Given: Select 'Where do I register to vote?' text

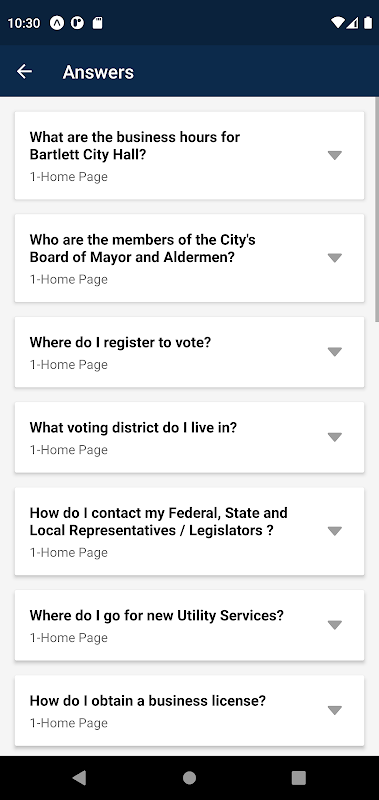Looking at the screenshot, I should 120,342.
